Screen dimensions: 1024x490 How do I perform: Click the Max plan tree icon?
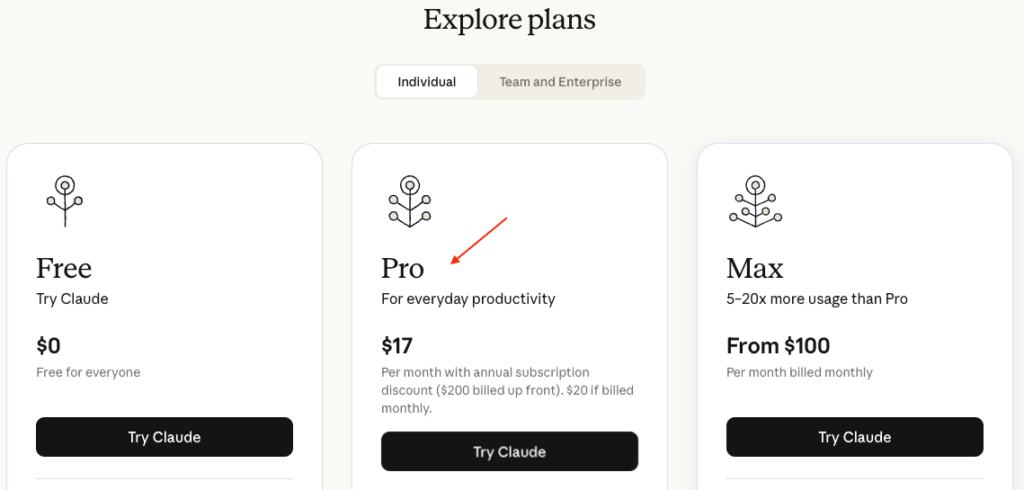(754, 201)
